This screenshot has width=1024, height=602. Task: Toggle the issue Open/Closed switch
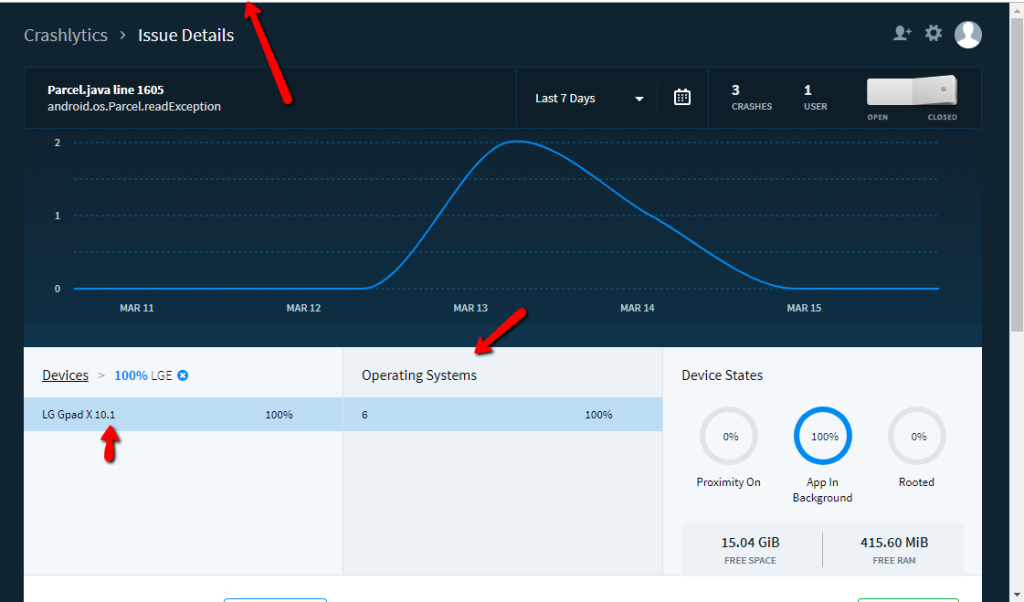(911, 93)
